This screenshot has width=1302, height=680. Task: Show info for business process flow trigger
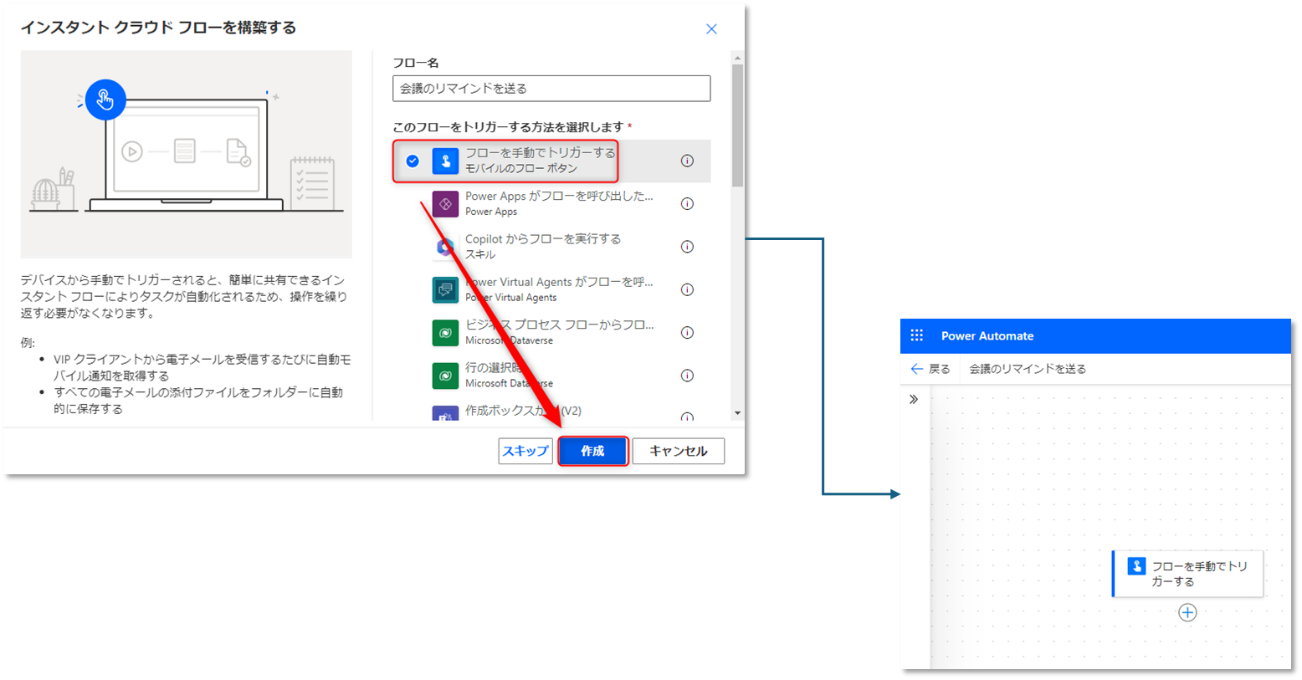coord(687,332)
